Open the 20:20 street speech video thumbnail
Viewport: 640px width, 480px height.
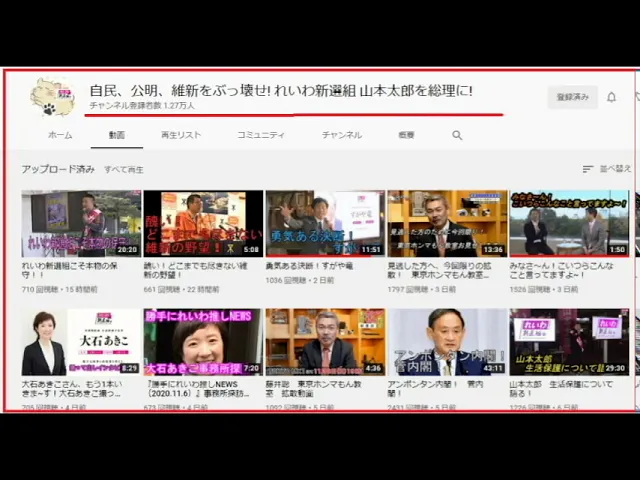[x=81, y=224]
